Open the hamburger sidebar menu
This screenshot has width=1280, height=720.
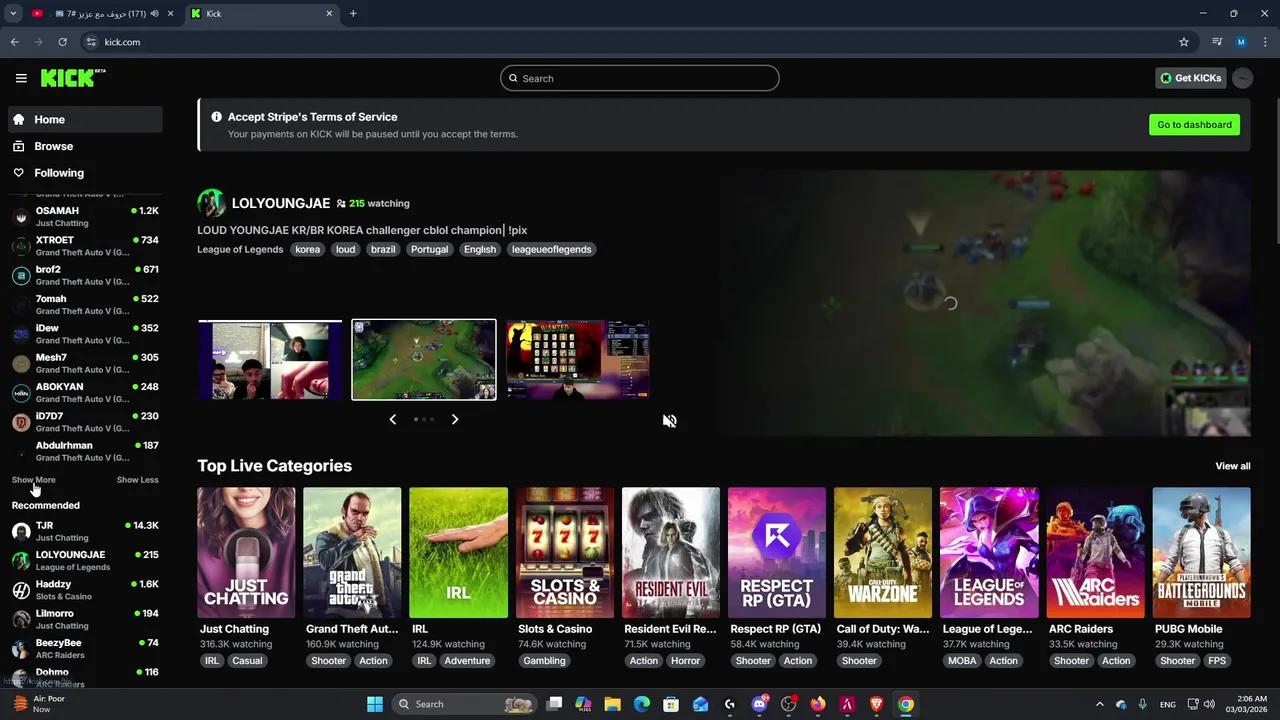(x=21, y=78)
